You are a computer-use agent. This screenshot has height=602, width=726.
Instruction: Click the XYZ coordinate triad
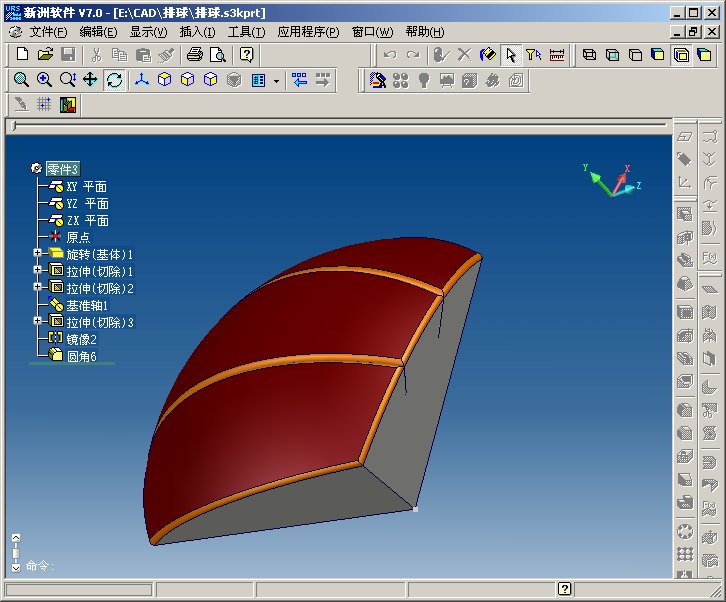pyautogui.click(x=612, y=181)
